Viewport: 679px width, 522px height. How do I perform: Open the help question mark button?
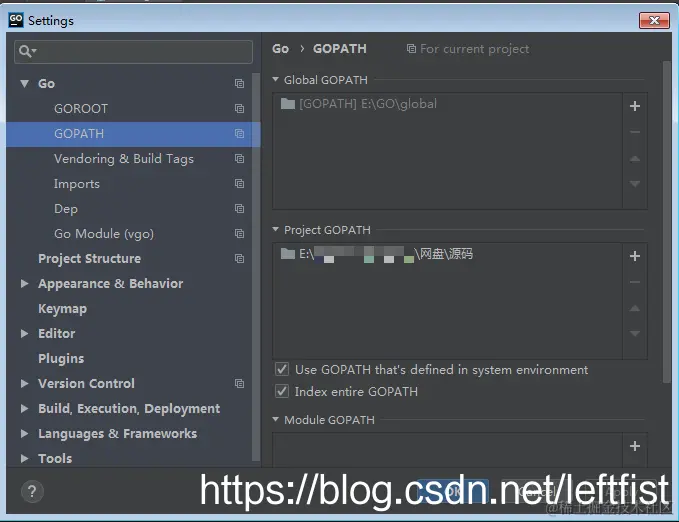[32, 492]
